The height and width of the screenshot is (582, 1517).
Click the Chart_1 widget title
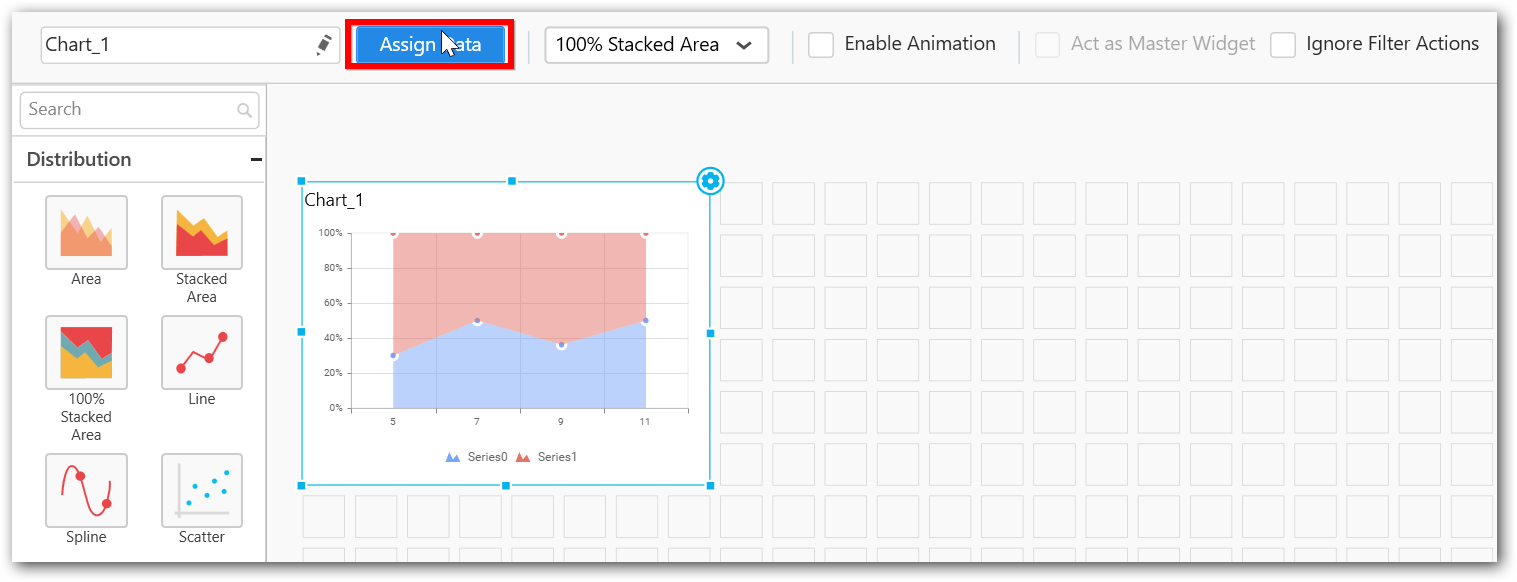(x=334, y=200)
